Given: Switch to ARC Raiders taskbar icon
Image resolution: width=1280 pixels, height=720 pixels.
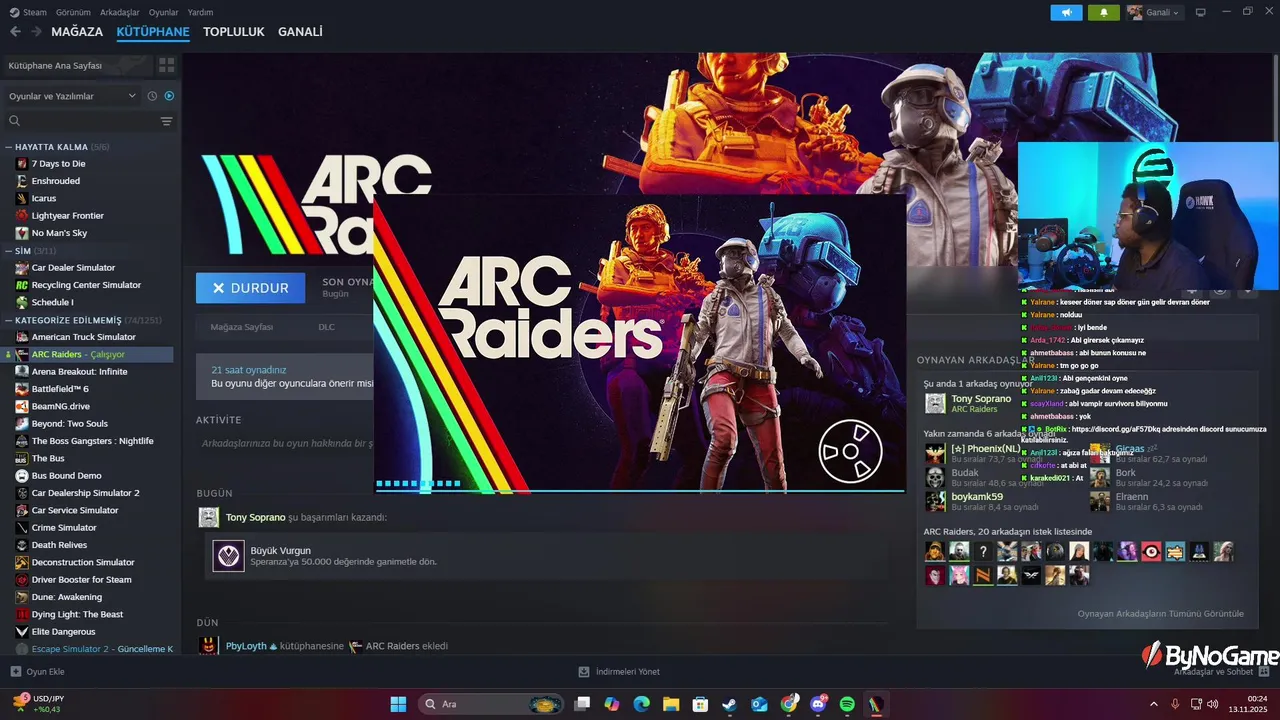Looking at the screenshot, I should pyautogui.click(x=876, y=704).
